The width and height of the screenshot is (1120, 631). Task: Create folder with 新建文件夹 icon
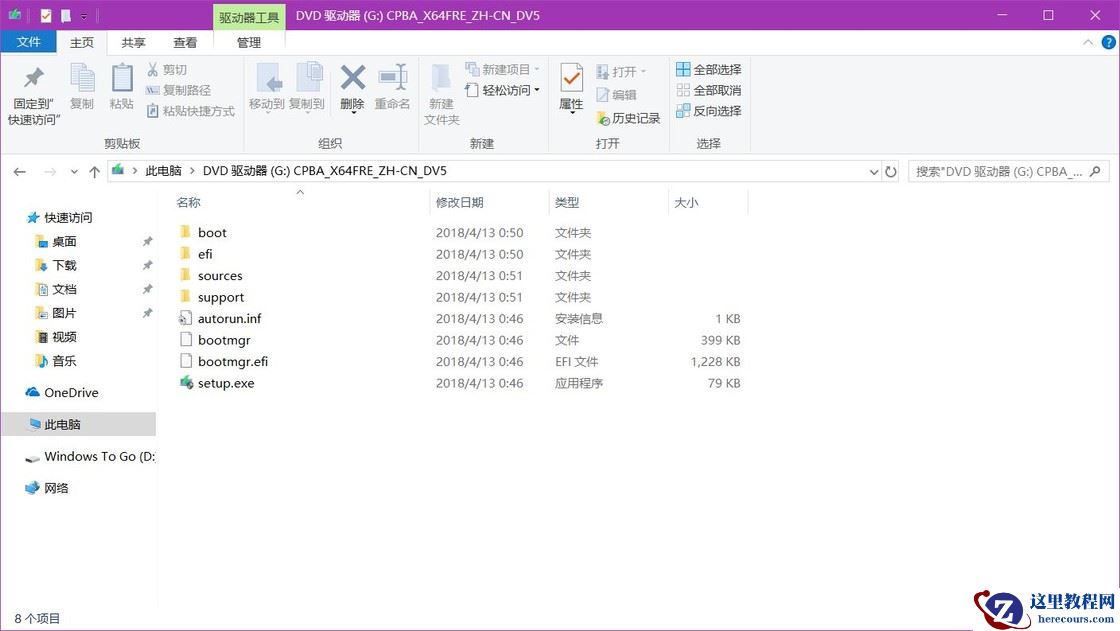(x=441, y=88)
